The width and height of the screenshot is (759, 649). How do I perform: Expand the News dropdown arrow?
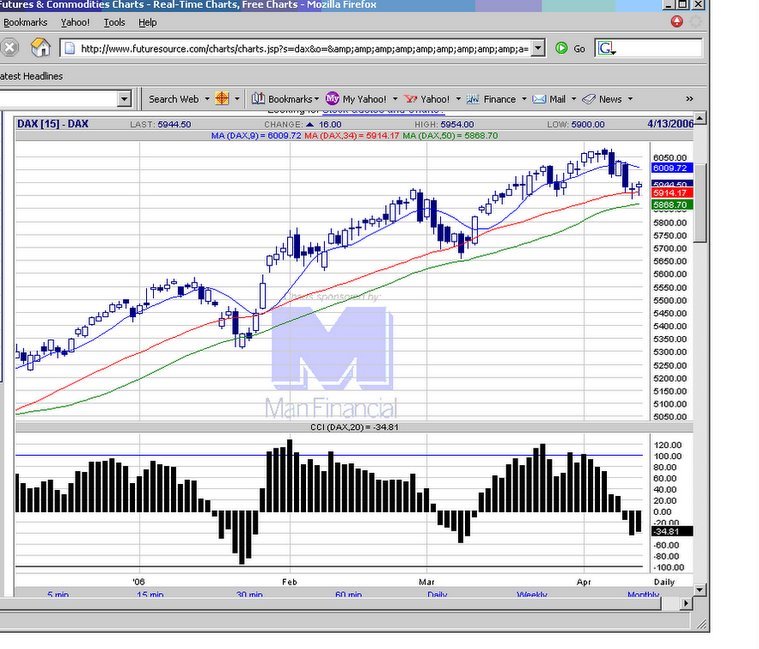point(630,99)
